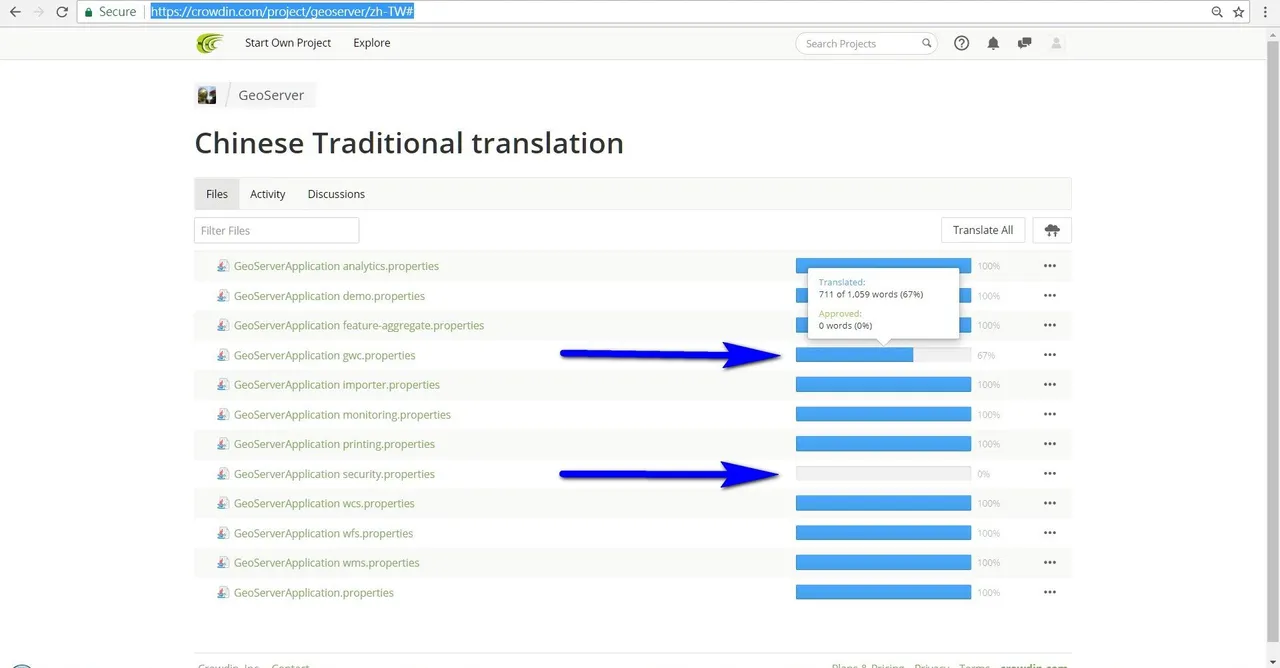Image resolution: width=1280 pixels, height=668 pixels.
Task: Click the 67% label for gwc.properties
Action: point(986,355)
